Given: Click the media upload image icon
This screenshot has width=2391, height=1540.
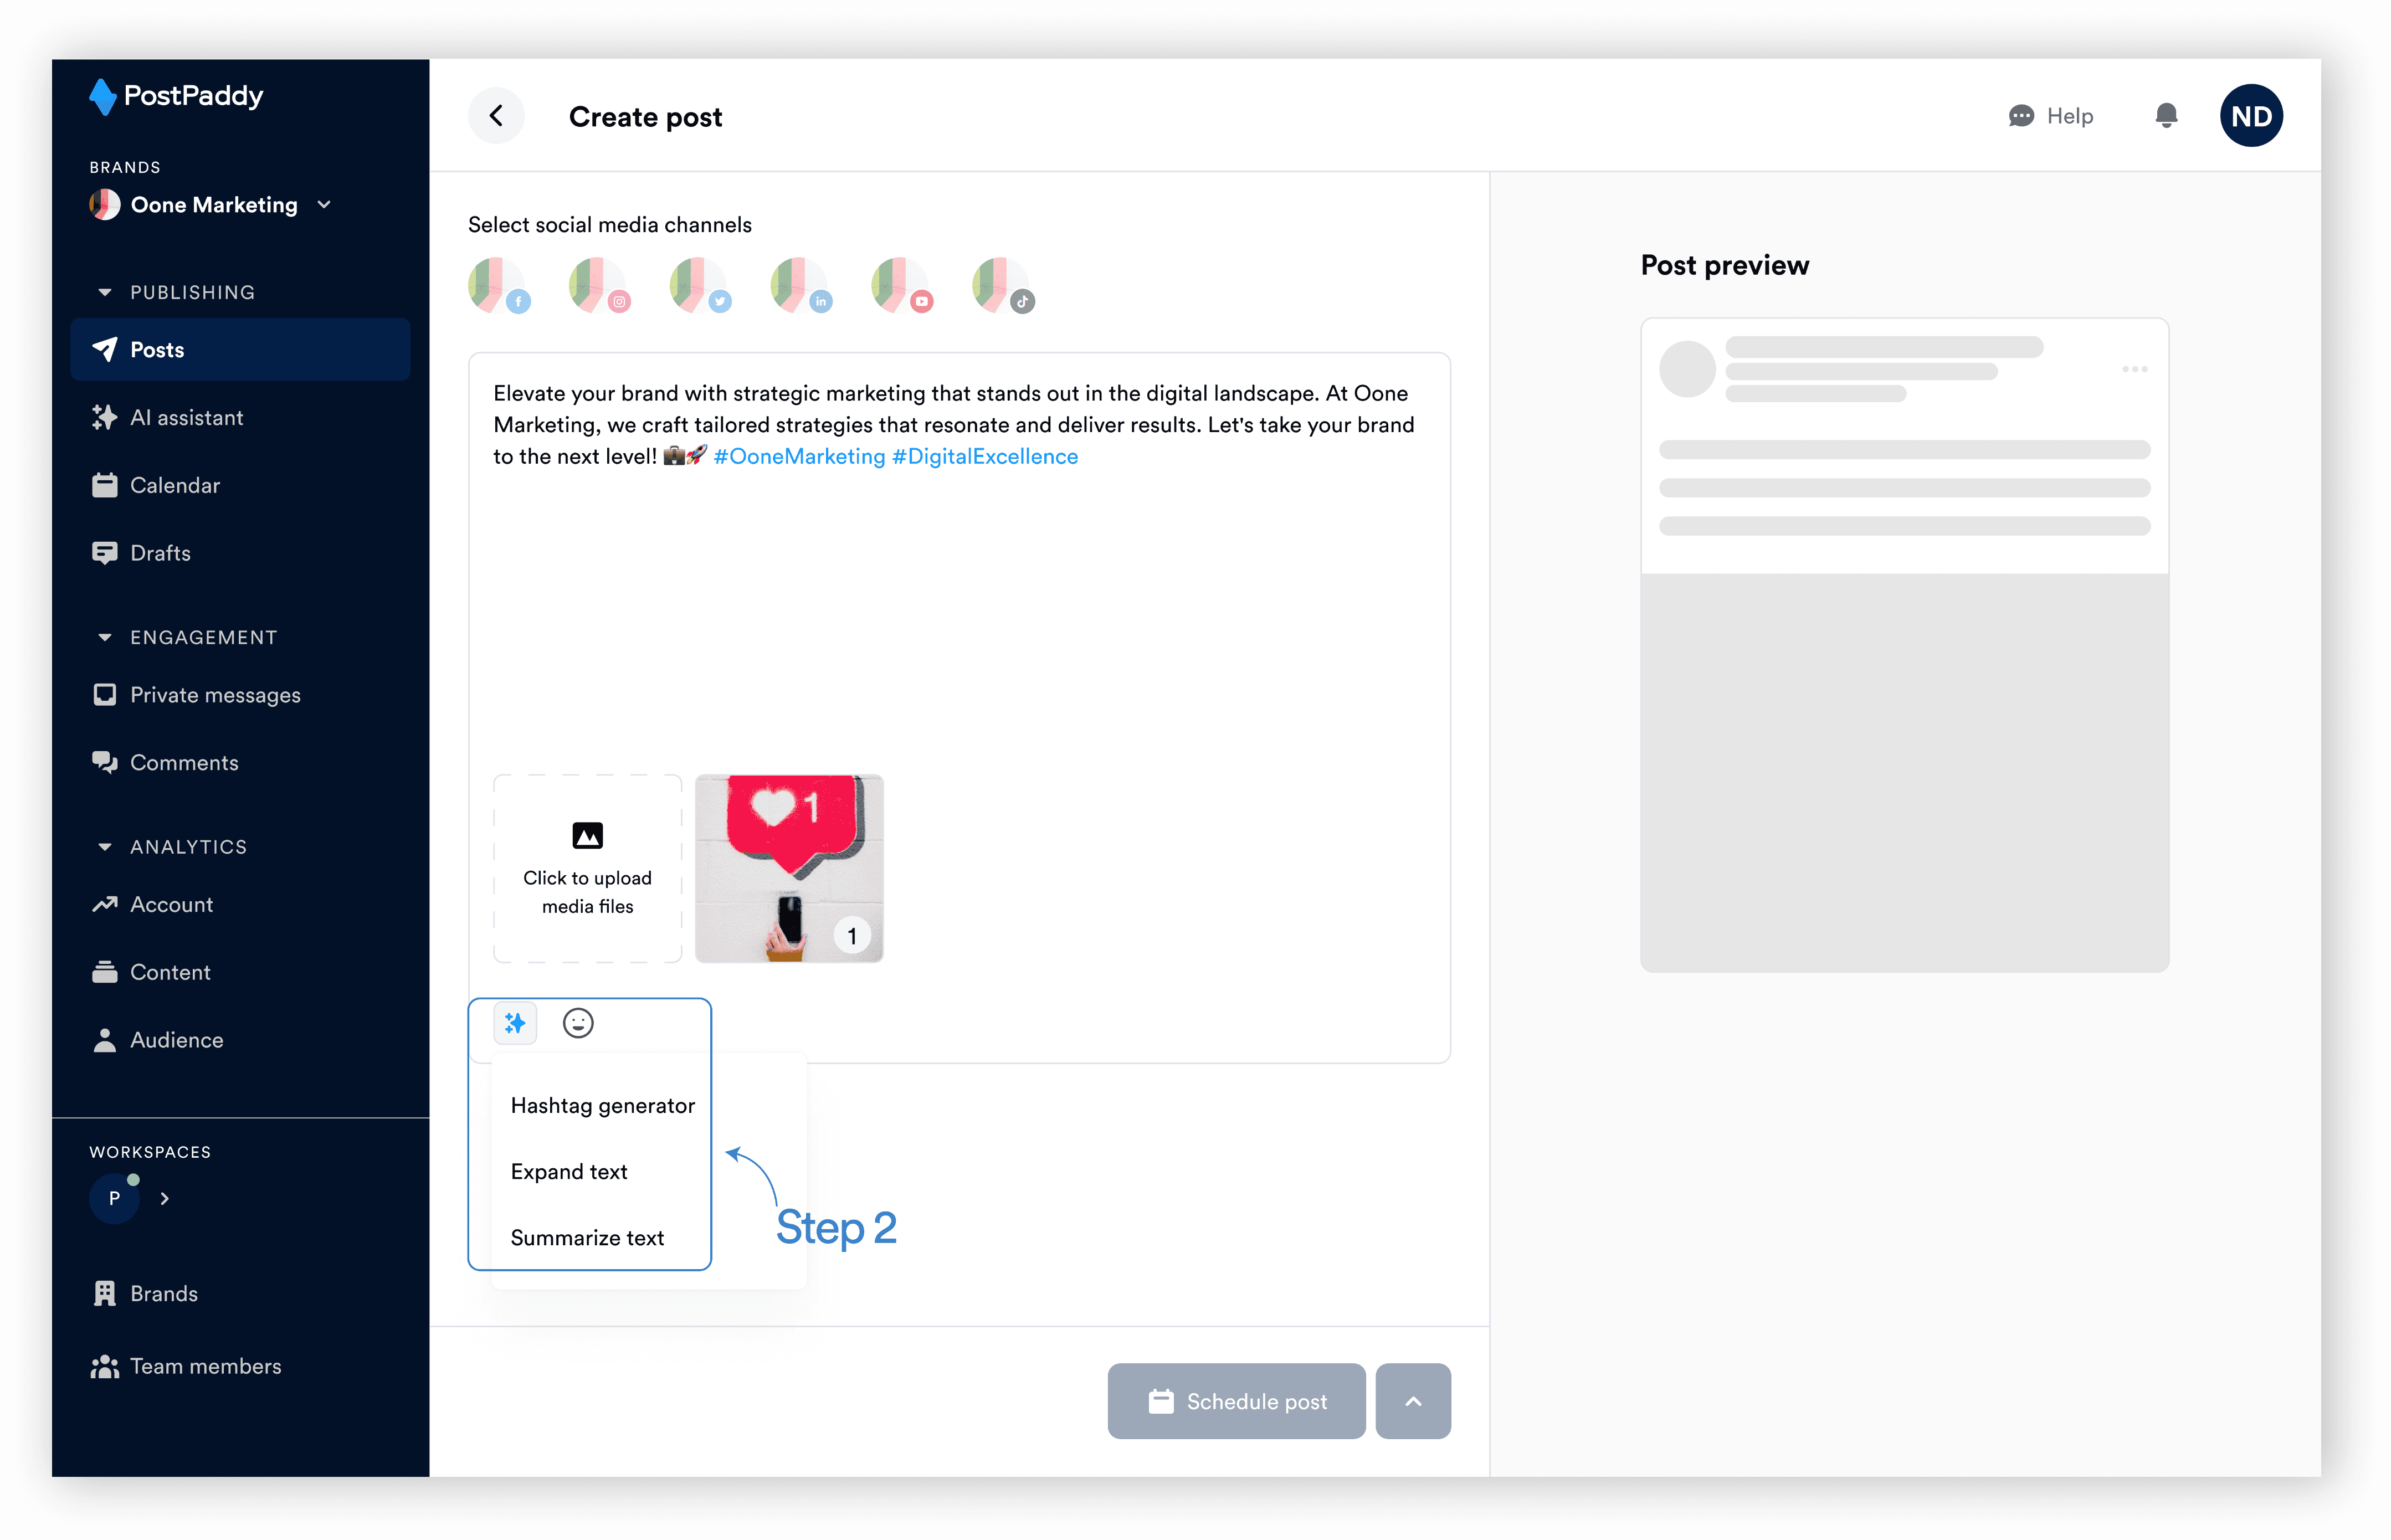Looking at the screenshot, I should click(587, 835).
